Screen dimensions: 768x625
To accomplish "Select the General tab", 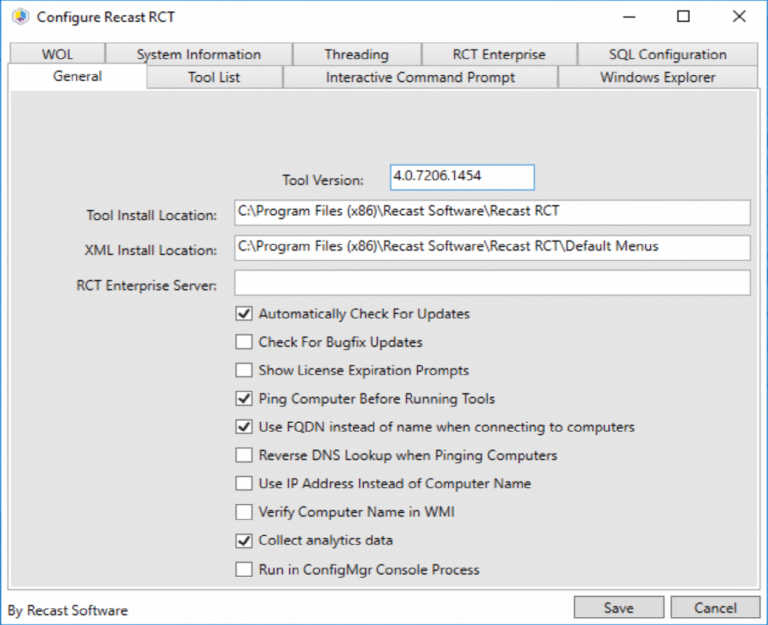I will tap(77, 76).
